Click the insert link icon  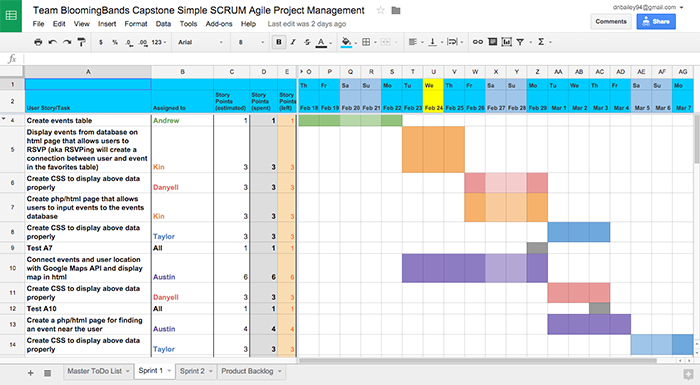[478, 42]
